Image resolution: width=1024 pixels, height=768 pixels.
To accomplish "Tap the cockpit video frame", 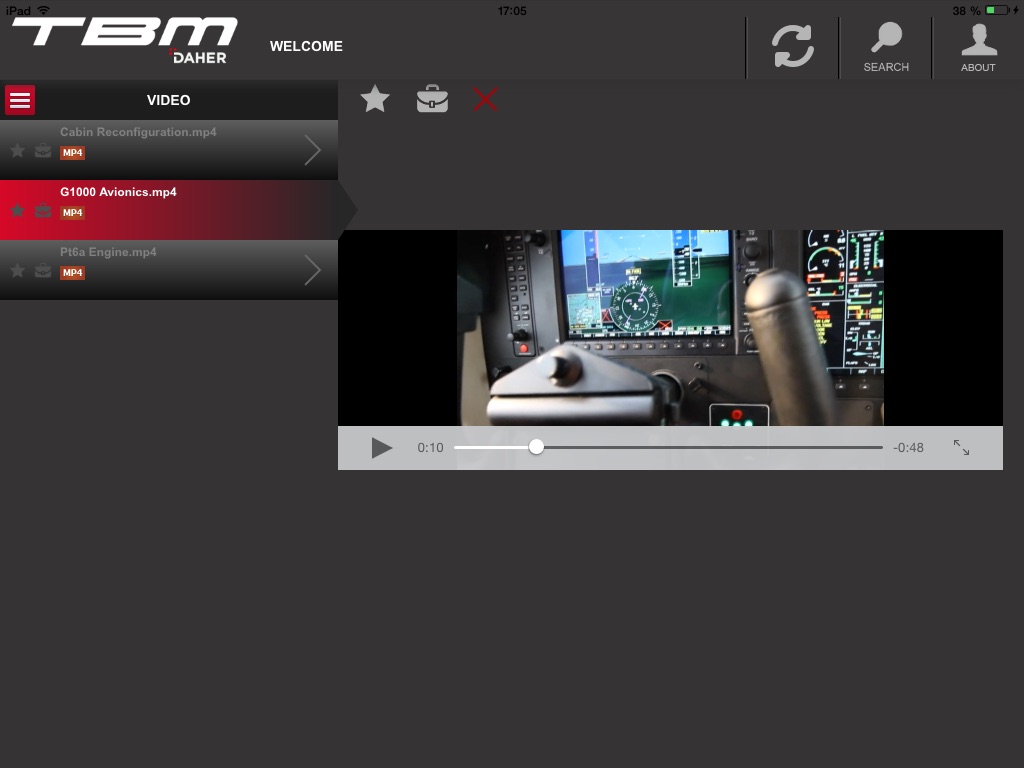I will pos(670,328).
